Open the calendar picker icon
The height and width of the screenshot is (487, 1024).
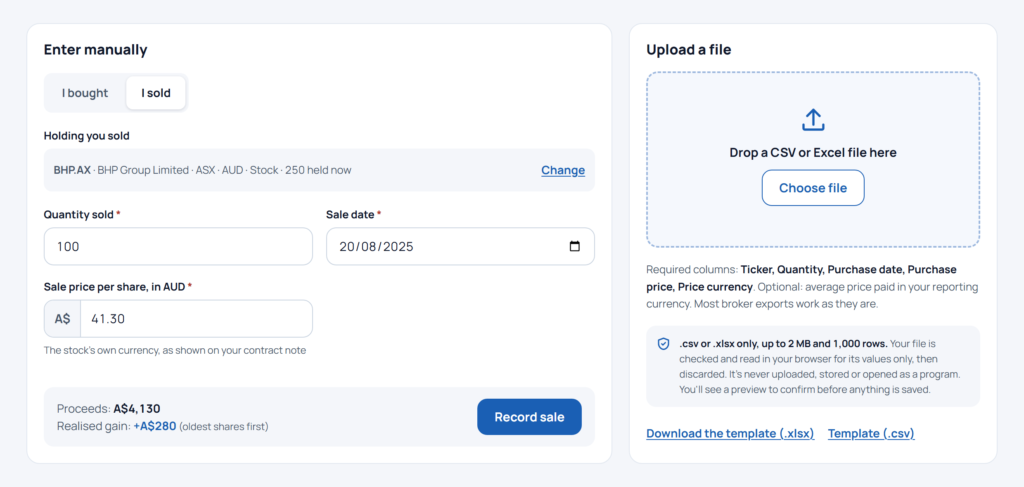[575, 246]
